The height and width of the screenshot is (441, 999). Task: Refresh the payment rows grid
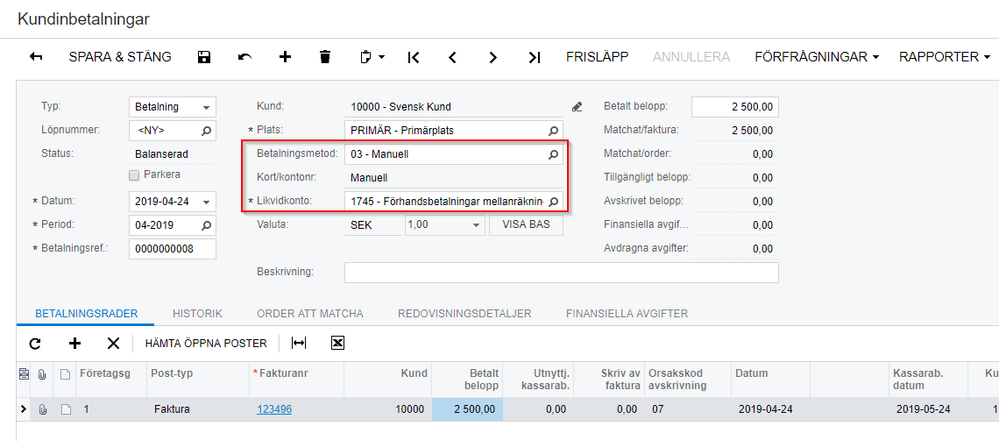(x=36, y=343)
